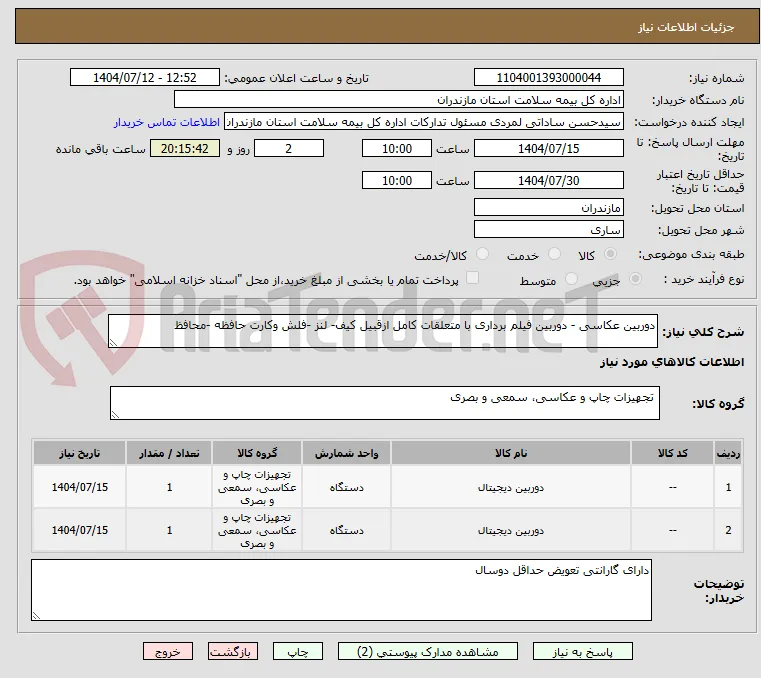Viewport: 761px width, 678px height.
Task: Click the announcement date 1404/07/12 field
Action: coord(145,77)
